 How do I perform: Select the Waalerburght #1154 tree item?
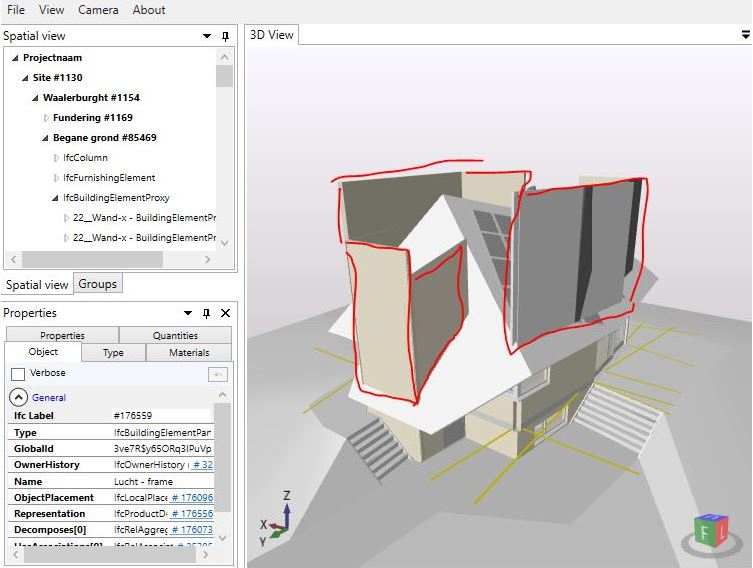(x=91, y=97)
